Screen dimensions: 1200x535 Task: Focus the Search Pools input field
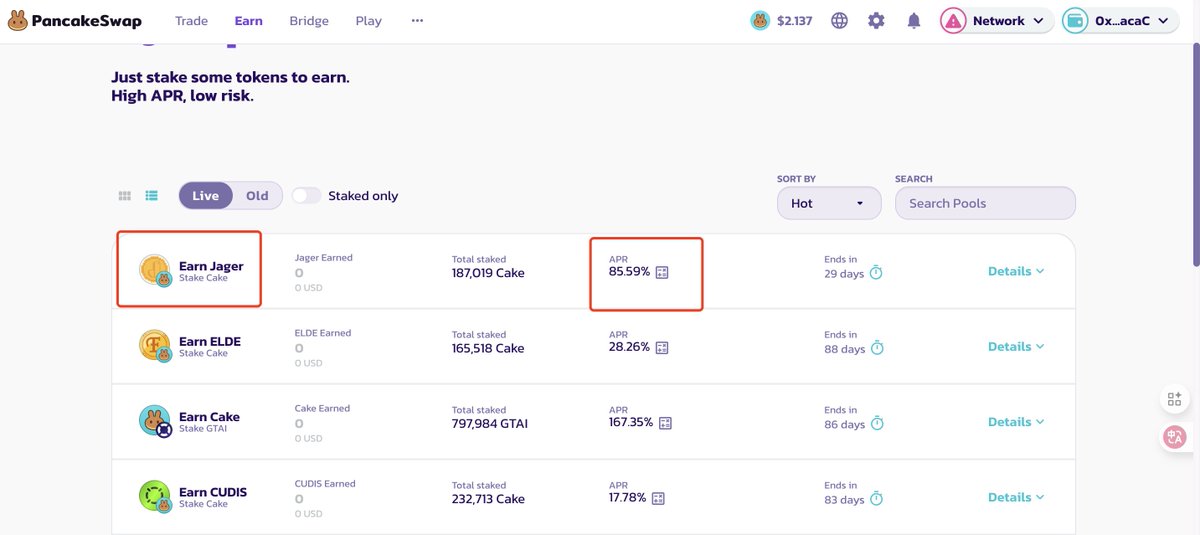click(x=985, y=203)
